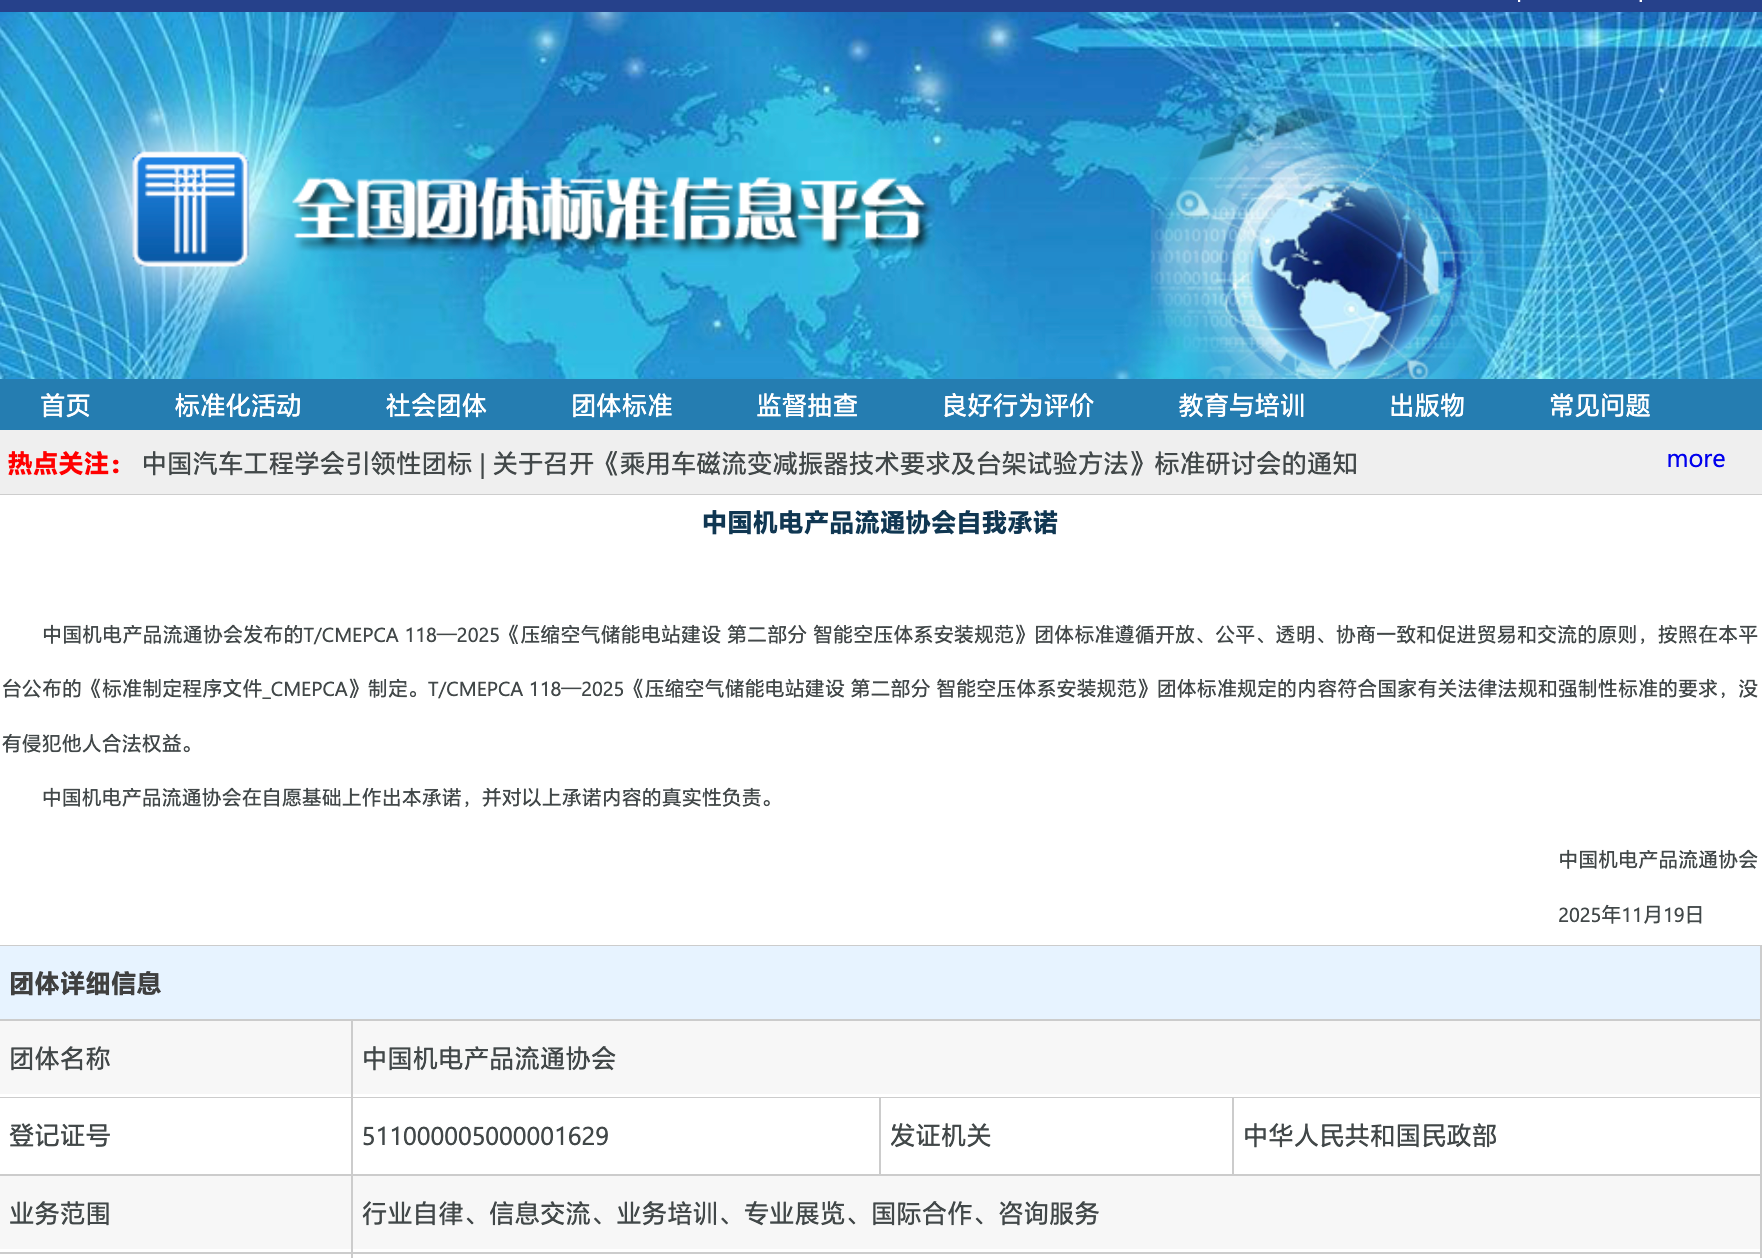The image size is (1762, 1258).
Task: Open the 中国汽车工程学会引领性团标 news headline
Action: pos(749,463)
